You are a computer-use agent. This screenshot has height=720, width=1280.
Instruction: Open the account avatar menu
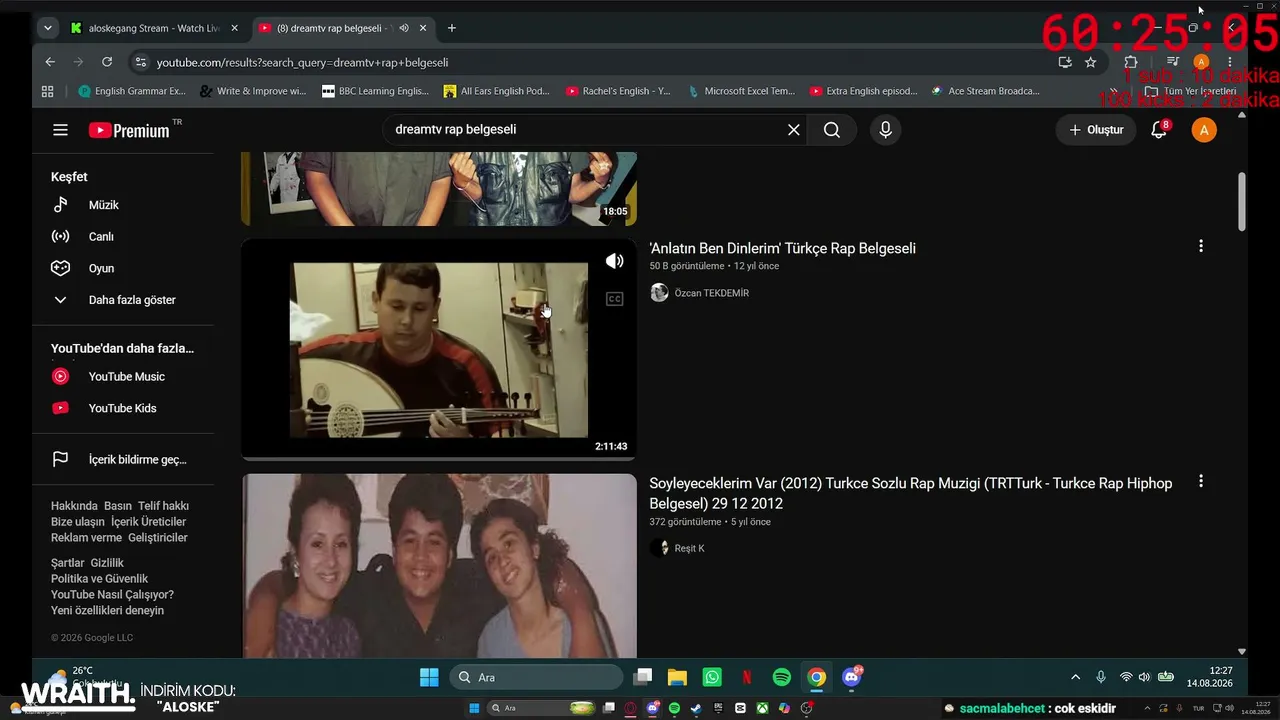(1204, 130)
